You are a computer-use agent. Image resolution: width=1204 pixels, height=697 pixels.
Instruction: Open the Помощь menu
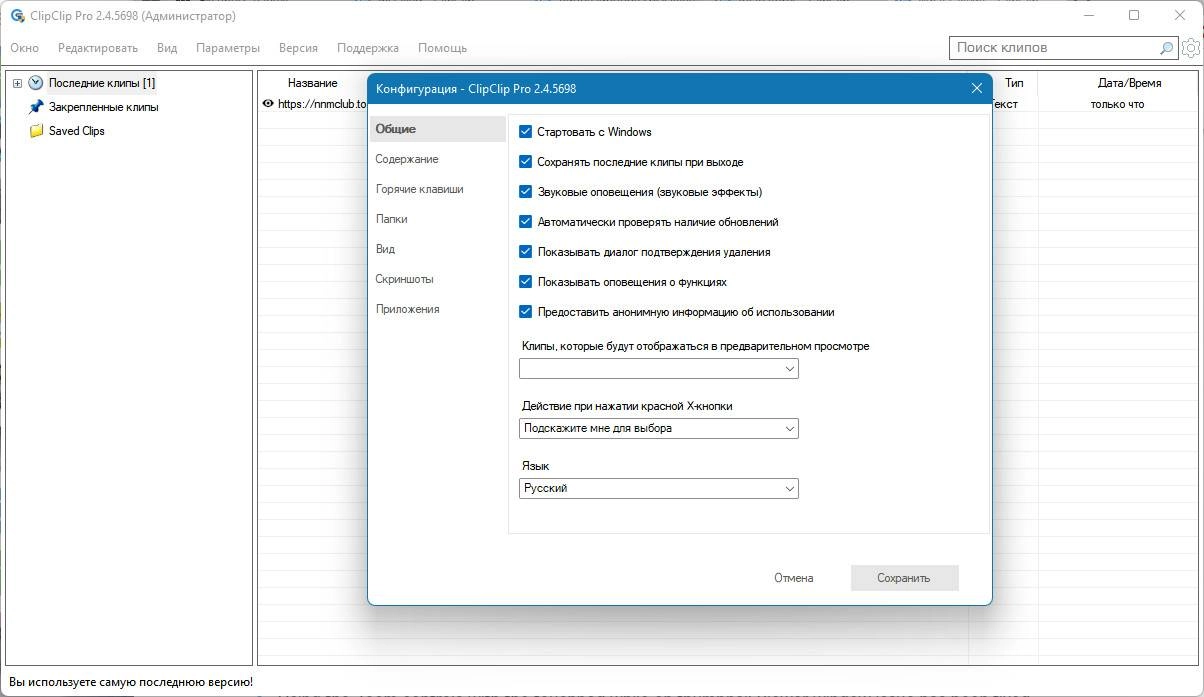click(442, 48)
